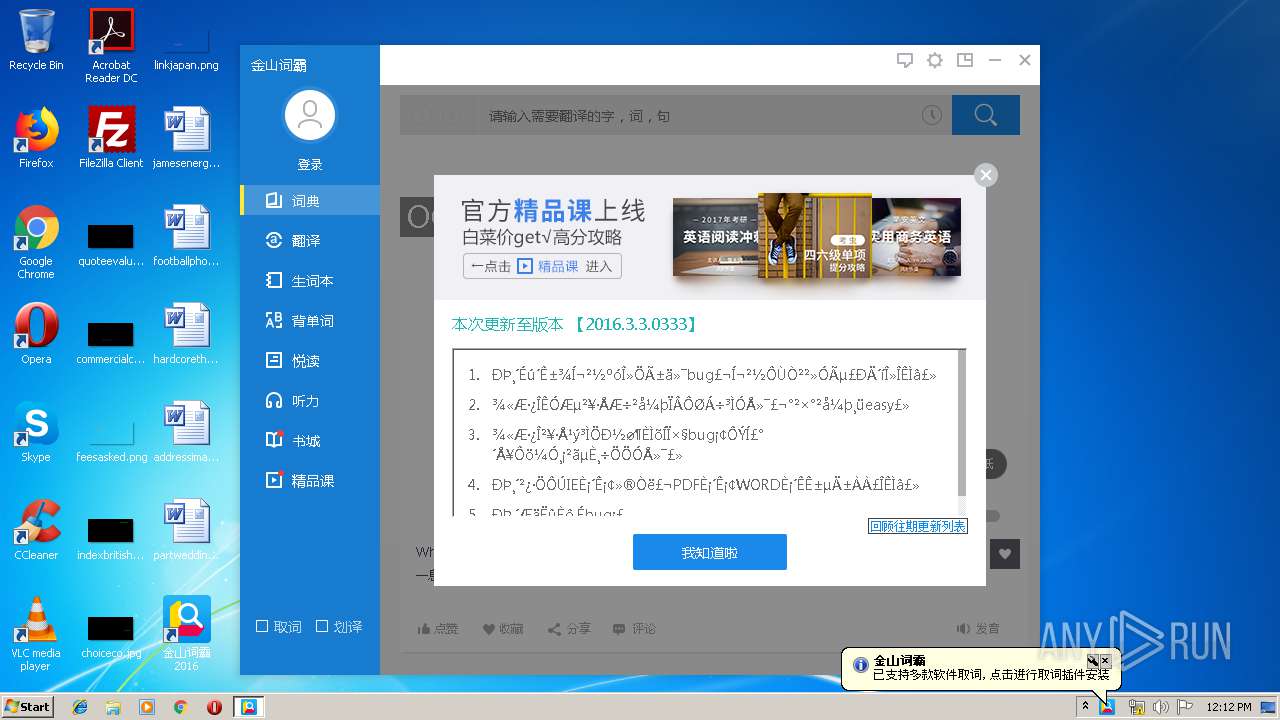Click the 英语阅读冲刺 course thumbnail
Screen dimensions: 1280x720
[x=716, y=237]
